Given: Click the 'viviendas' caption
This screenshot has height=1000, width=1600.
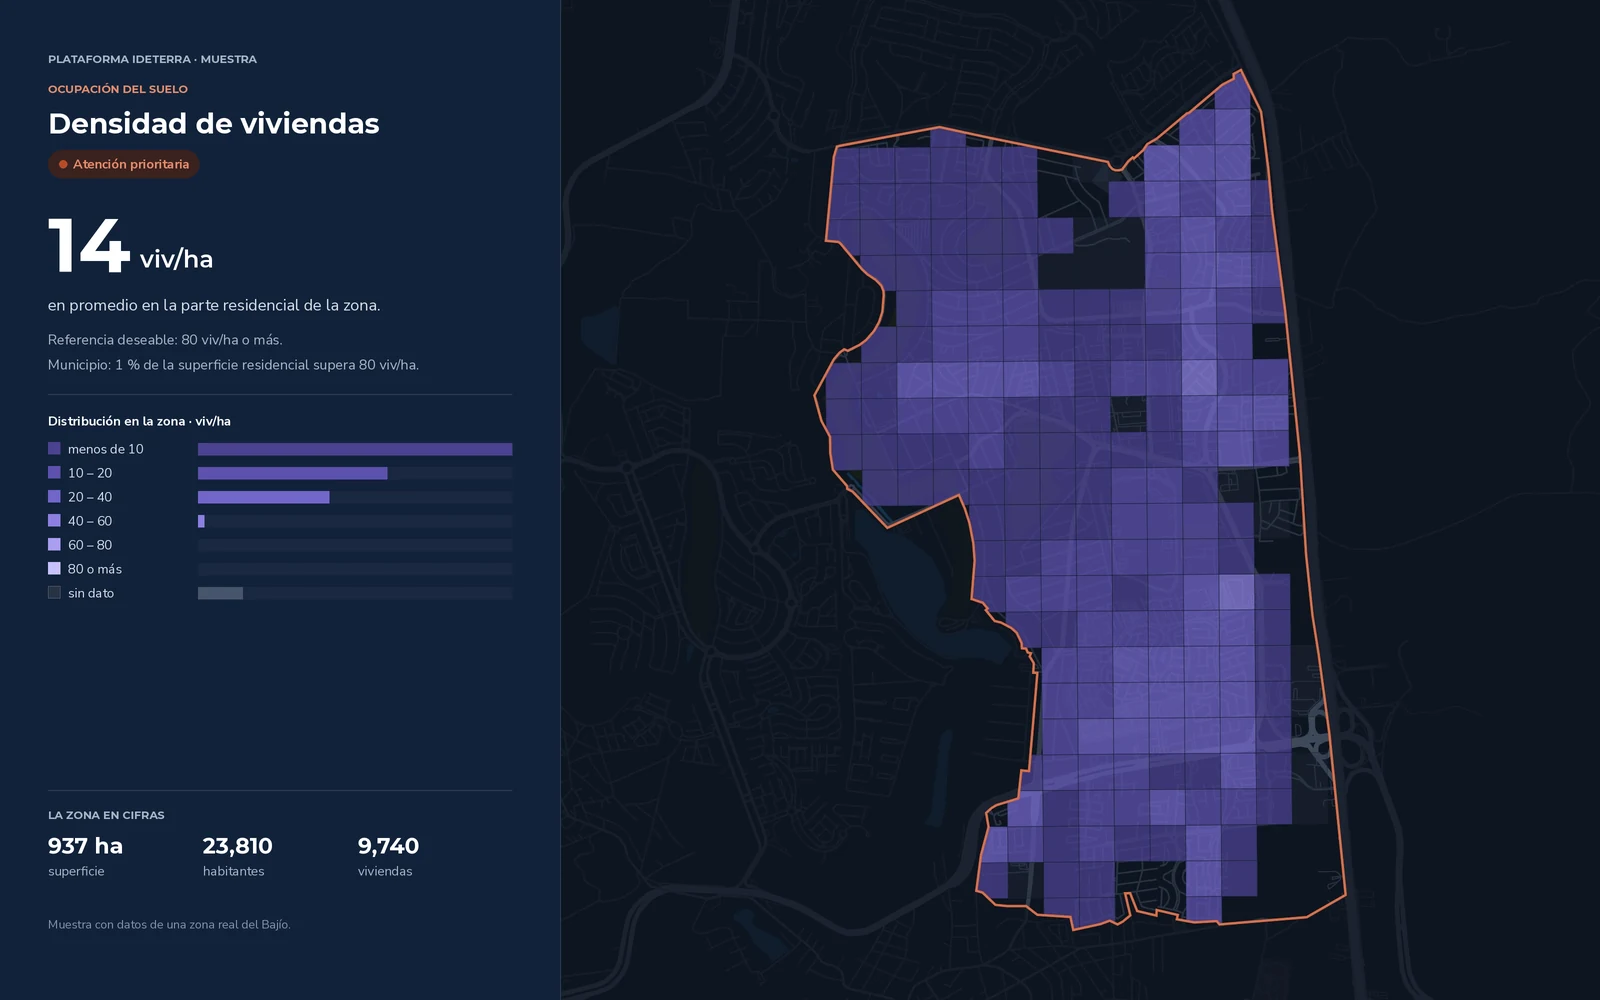Looking at the screenshot, I should click(385, 871).
